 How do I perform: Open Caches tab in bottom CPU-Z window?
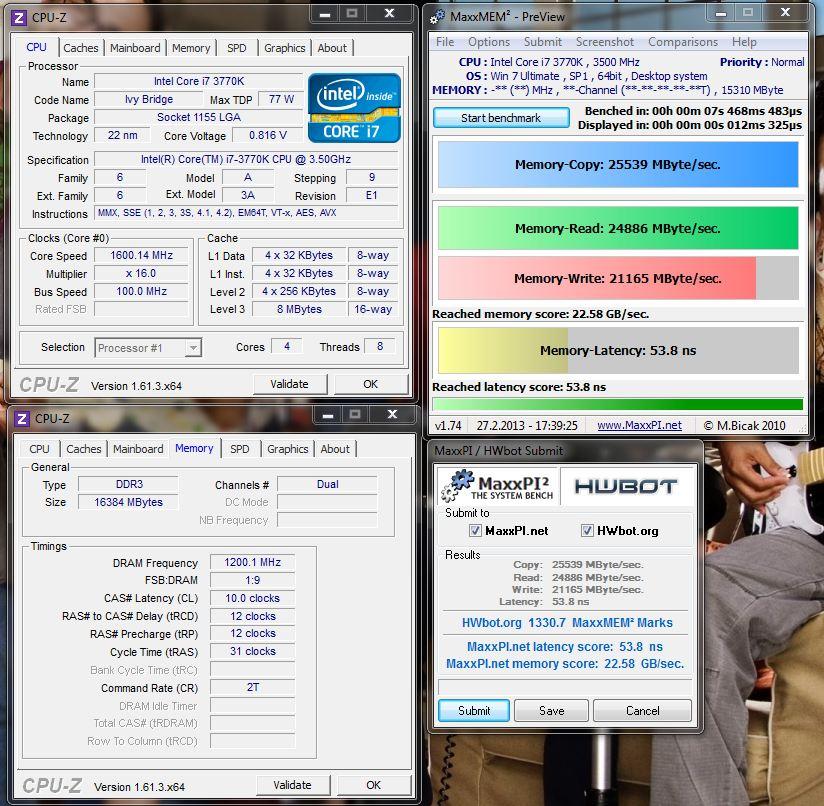click(x=84, y=449)
